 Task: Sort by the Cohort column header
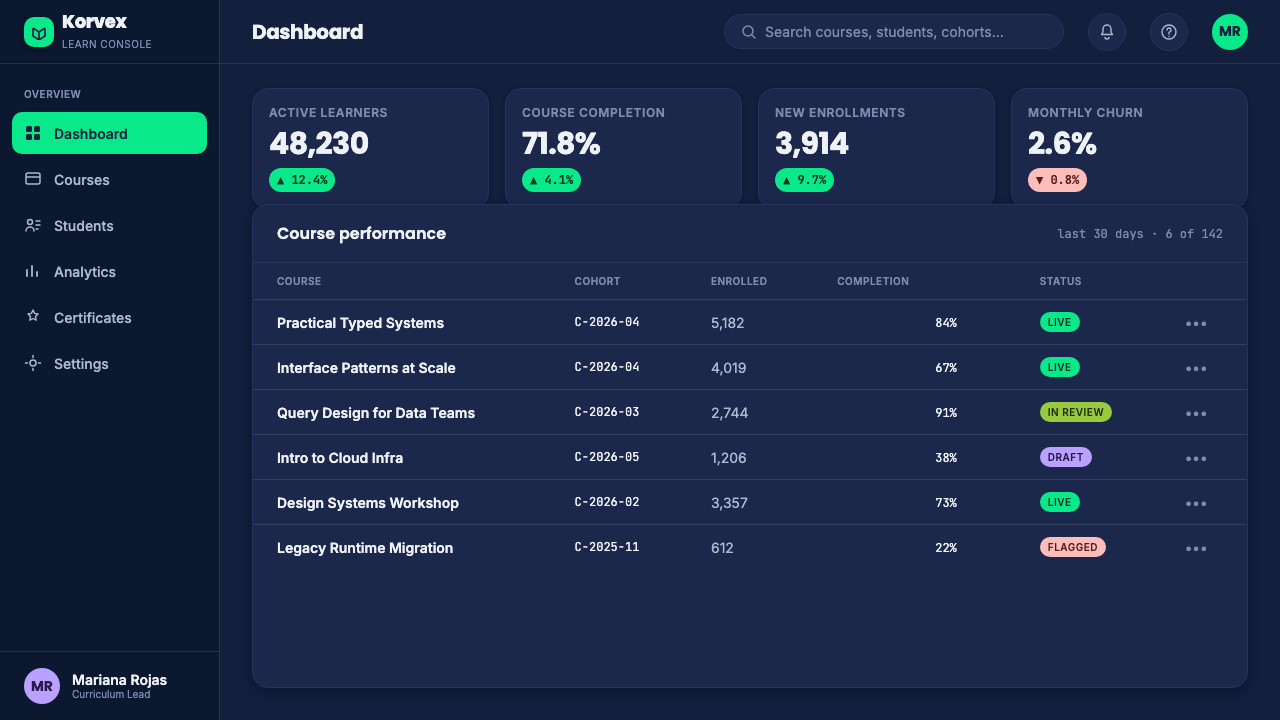pyautogui.click(x=597, y=281)
